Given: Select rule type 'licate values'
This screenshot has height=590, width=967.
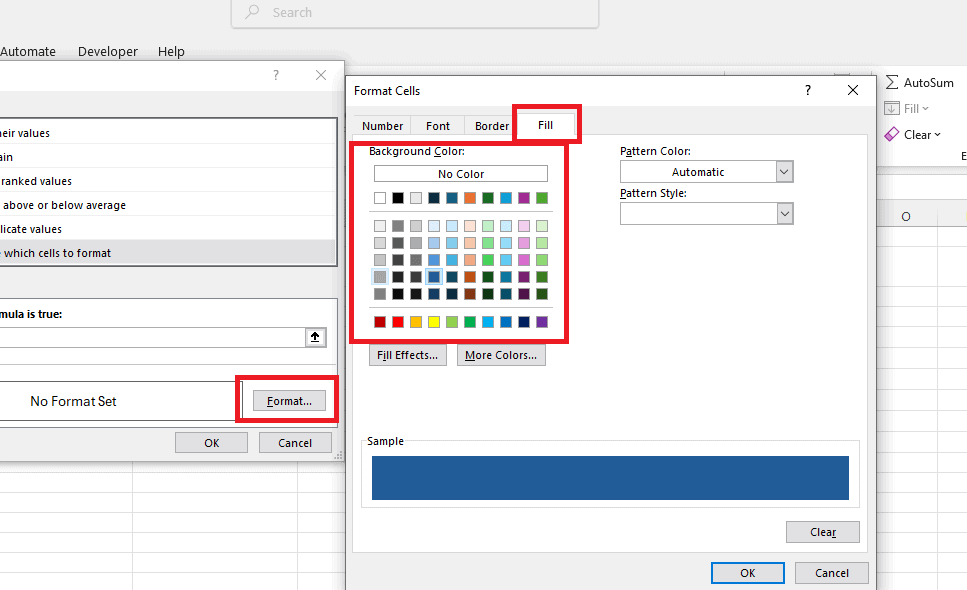Looking at the screenshot, I should click(167, 229).
